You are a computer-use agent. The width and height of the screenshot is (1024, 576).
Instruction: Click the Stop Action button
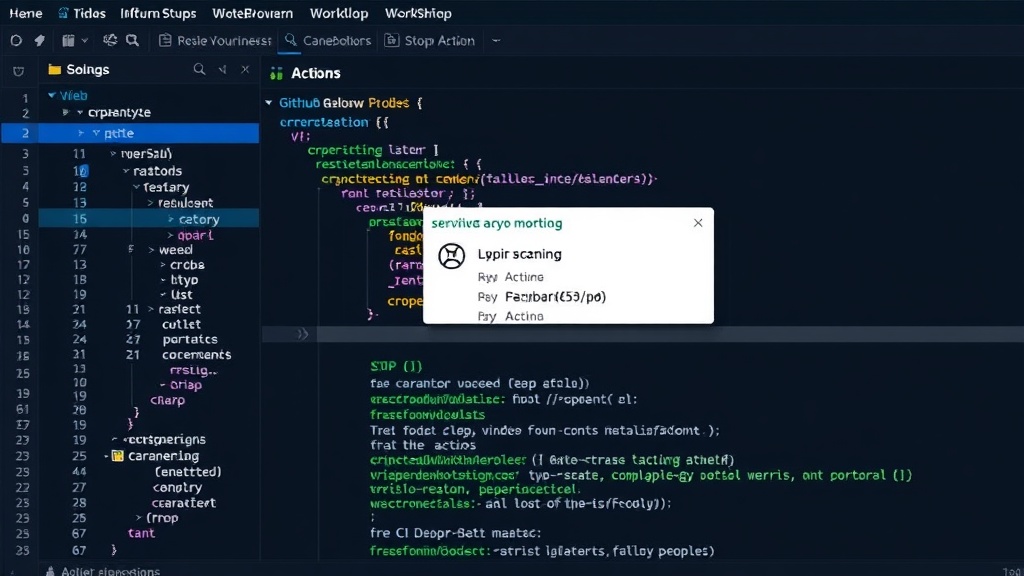click(430, 40)
